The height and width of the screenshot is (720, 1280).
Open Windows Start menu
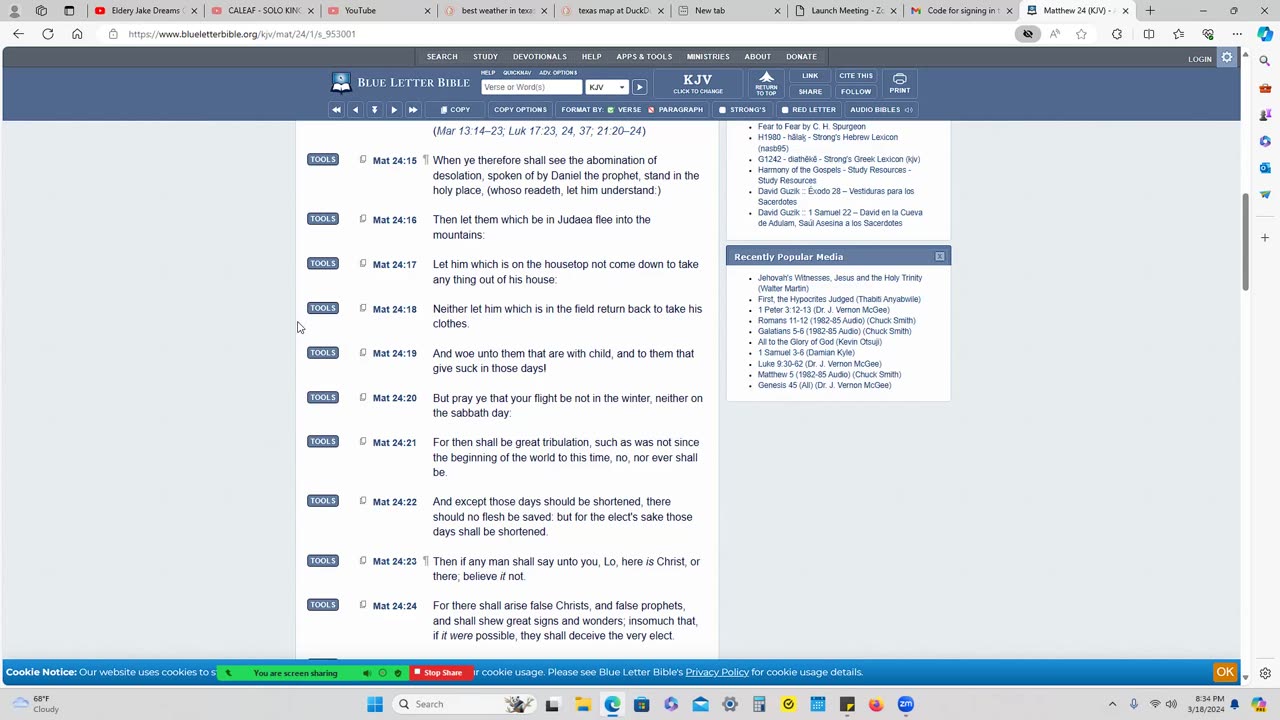[x=375, y=704]
